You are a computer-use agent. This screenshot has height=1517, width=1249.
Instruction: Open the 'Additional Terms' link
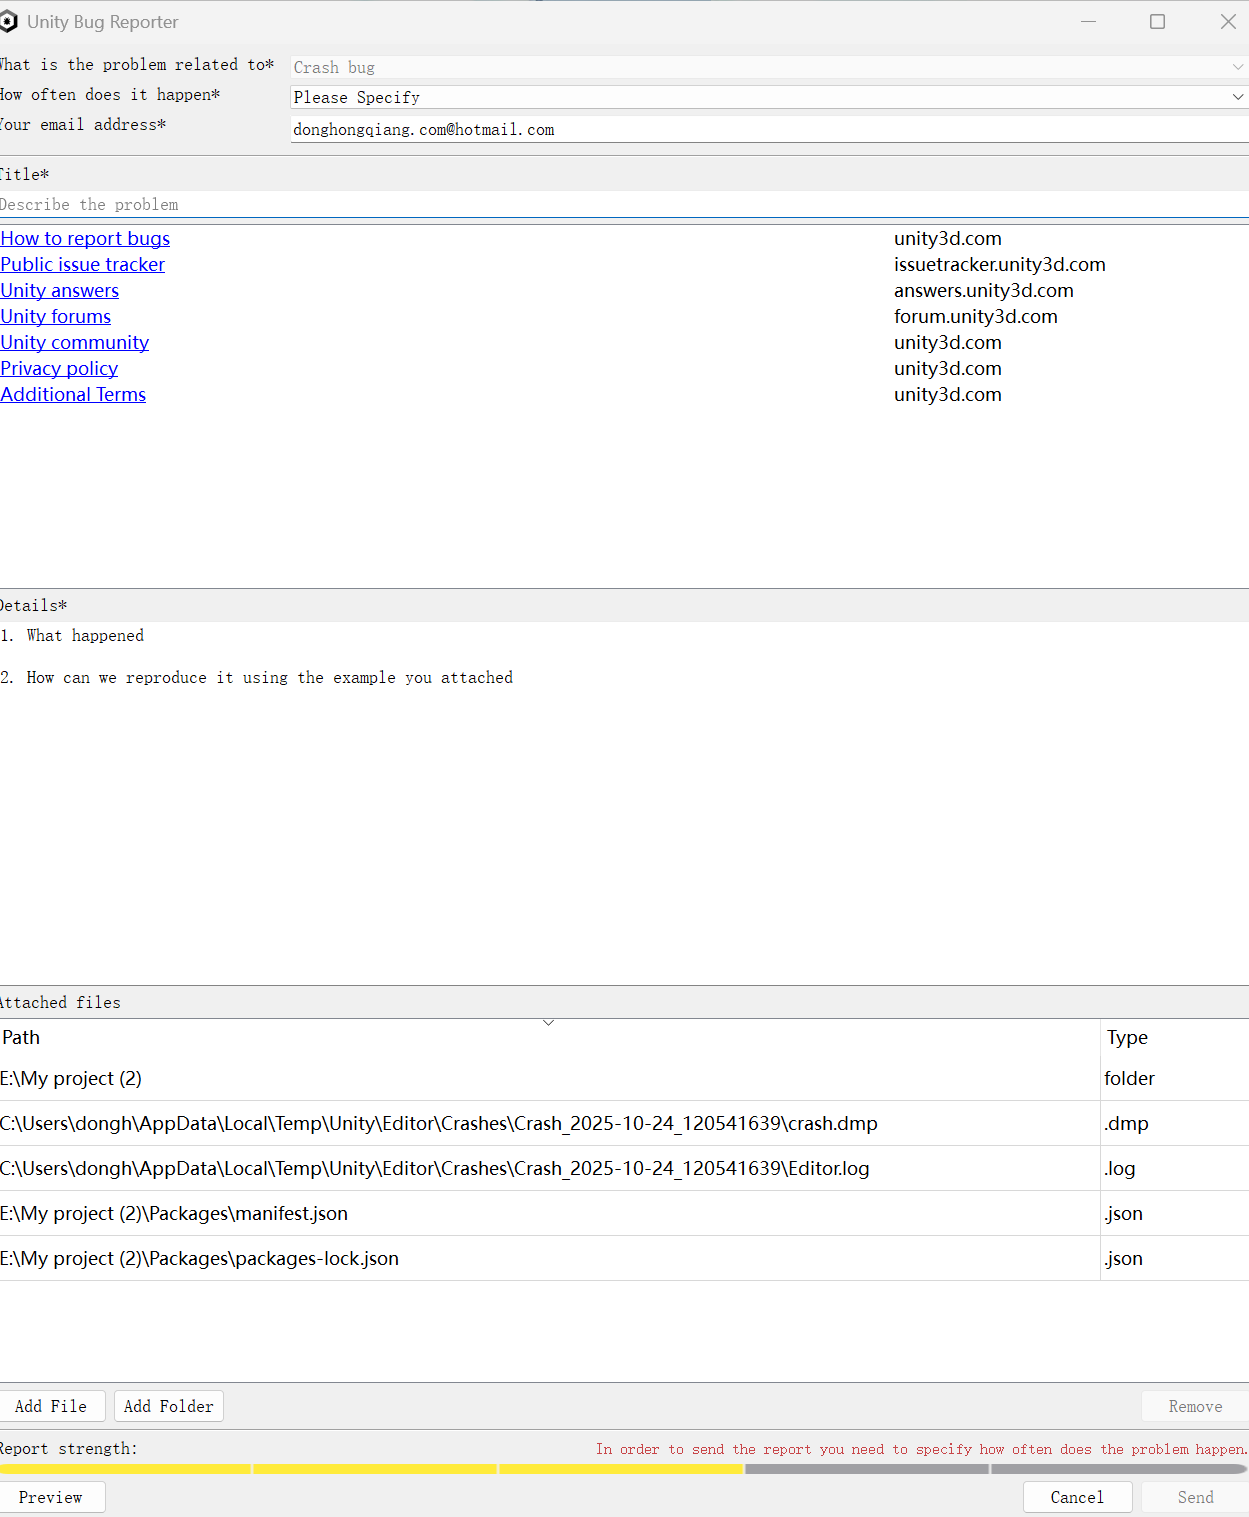pos(73,394)
